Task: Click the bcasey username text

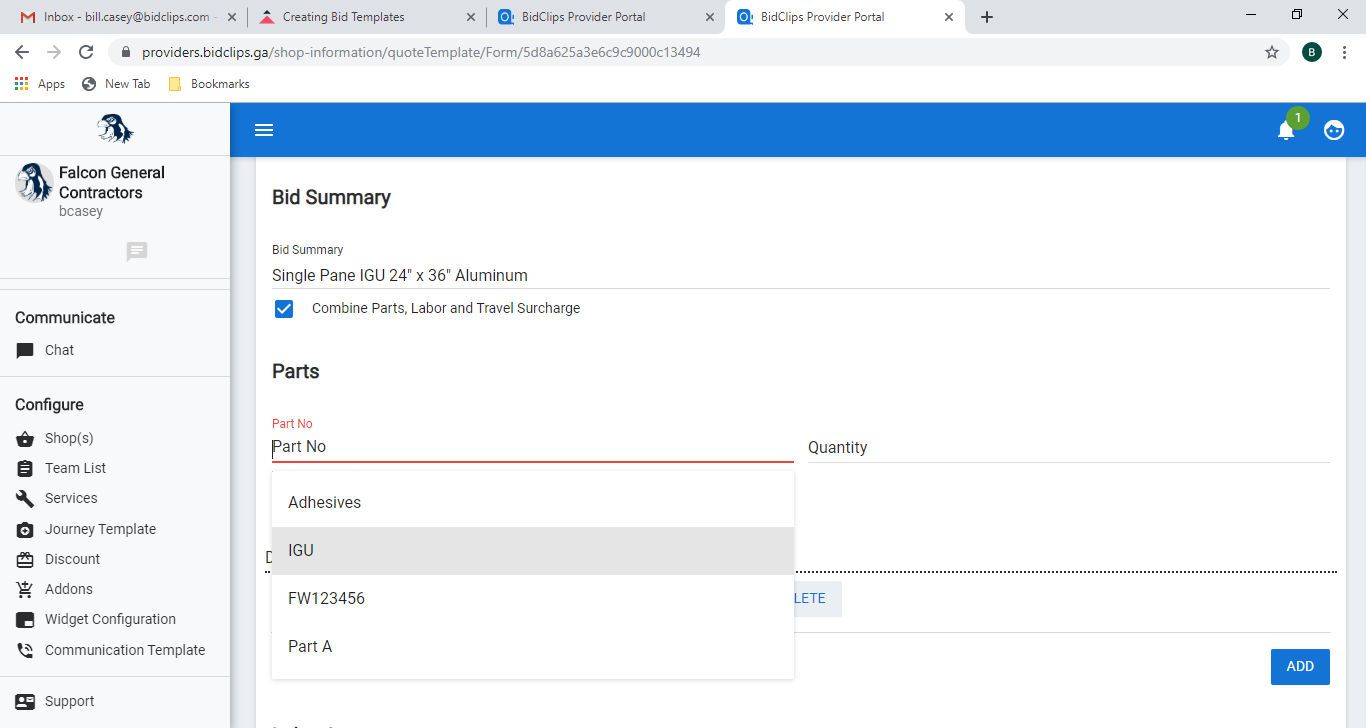Action: pyautogui.click(x=81, y=211)
